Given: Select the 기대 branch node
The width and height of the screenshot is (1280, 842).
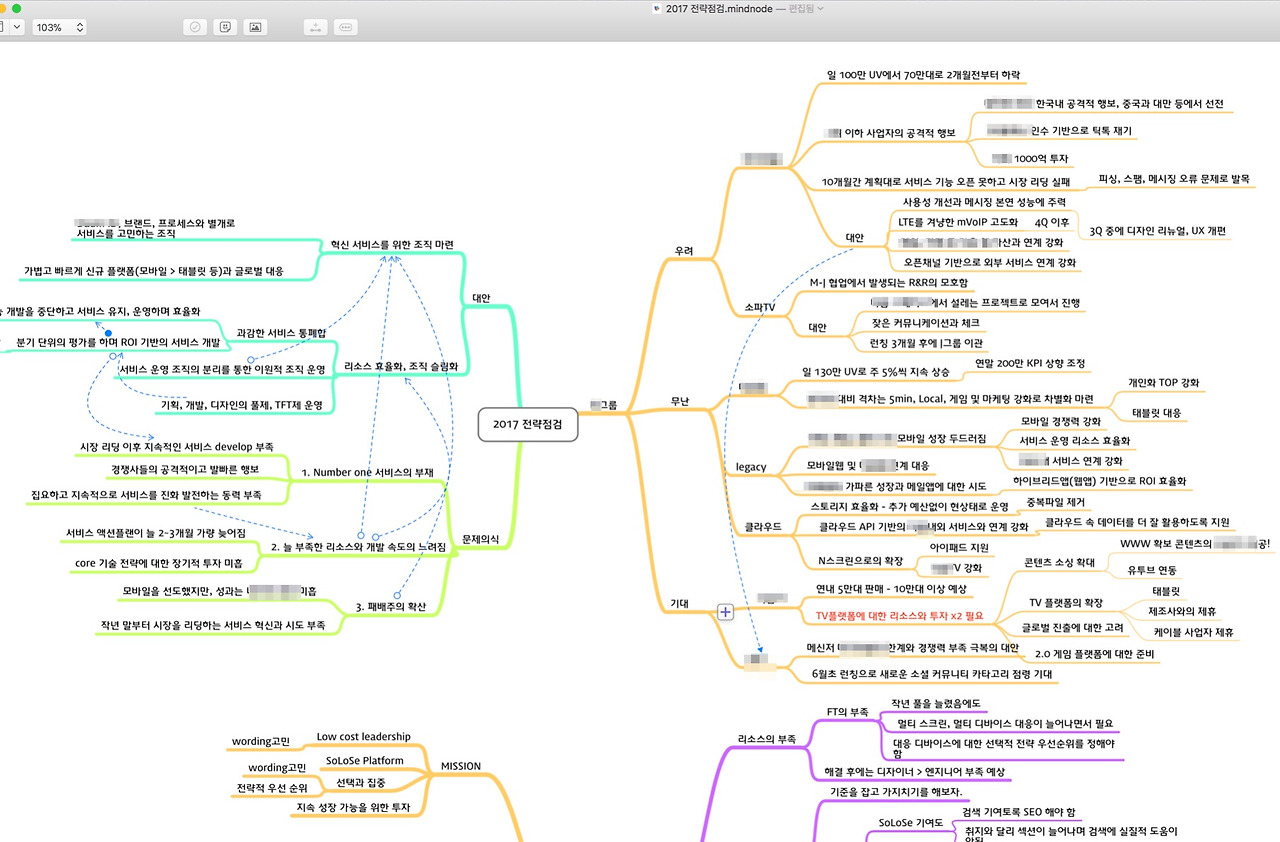Looking at the screenshot, I should click(x=681, y=603).
